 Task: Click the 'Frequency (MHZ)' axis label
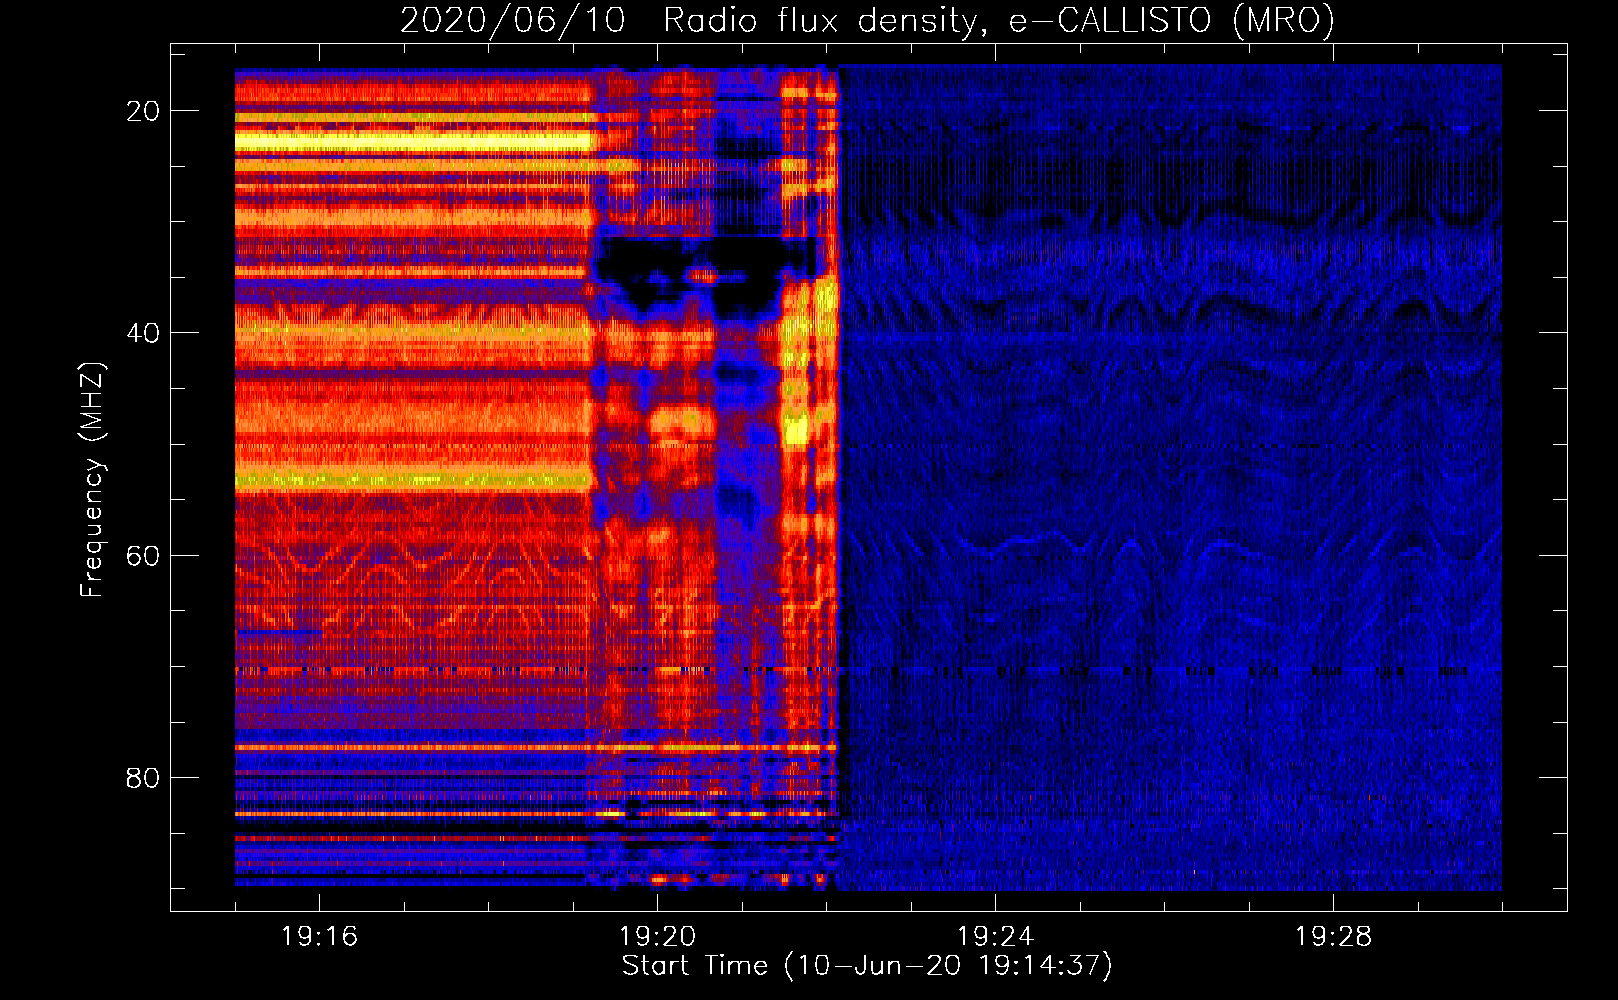click(x=91, y=479)
